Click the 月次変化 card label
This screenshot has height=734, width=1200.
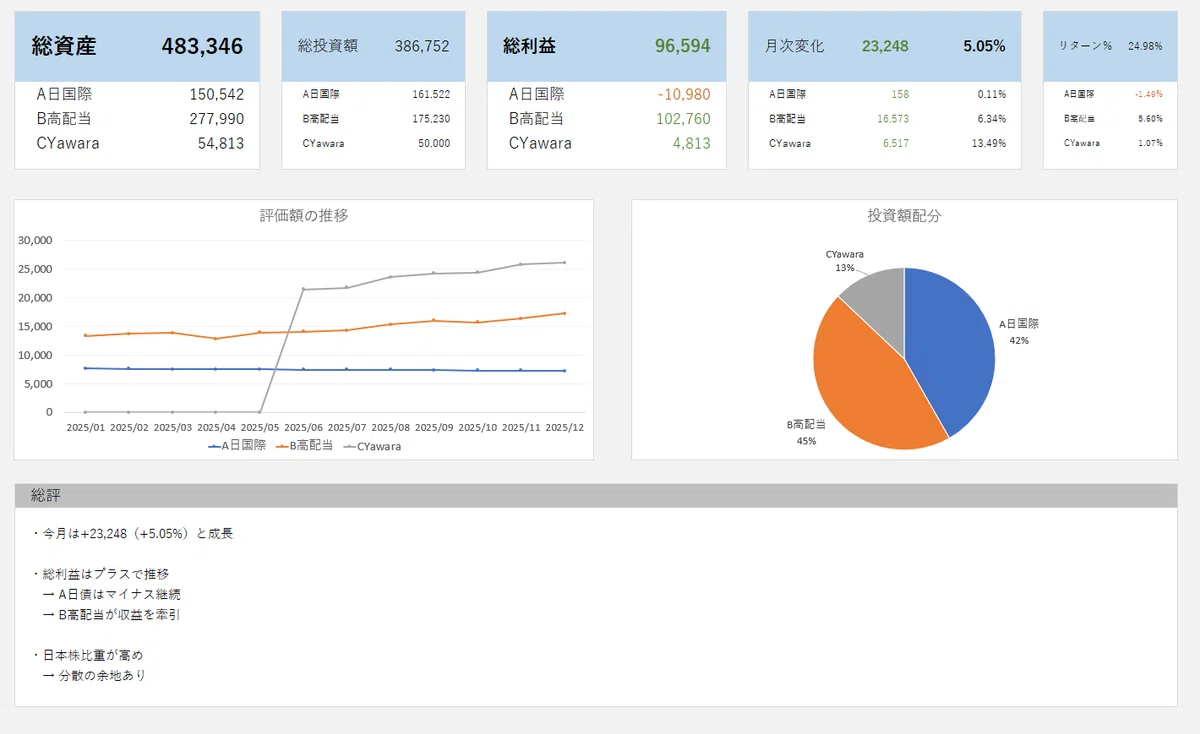click(x=794, y=46)
